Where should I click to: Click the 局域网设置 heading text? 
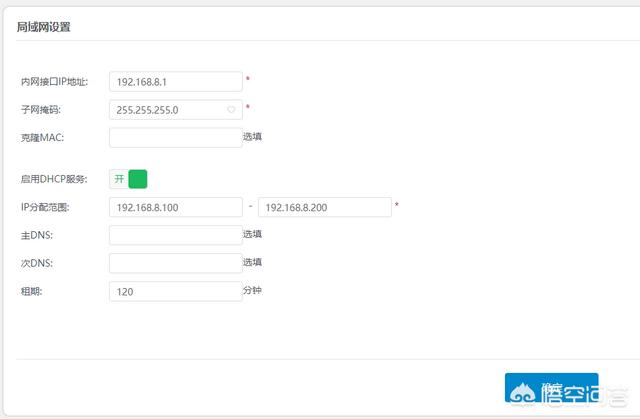click(44, 27)
